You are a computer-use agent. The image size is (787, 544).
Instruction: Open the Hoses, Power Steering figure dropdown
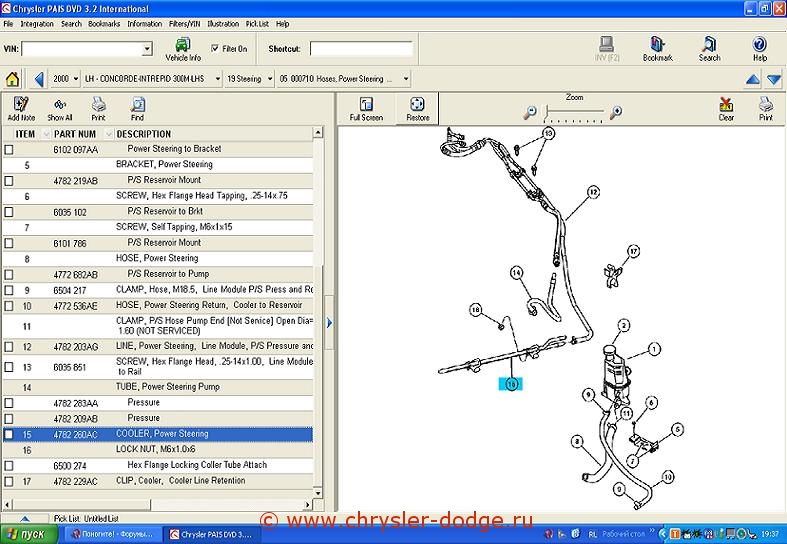(406, 79)
